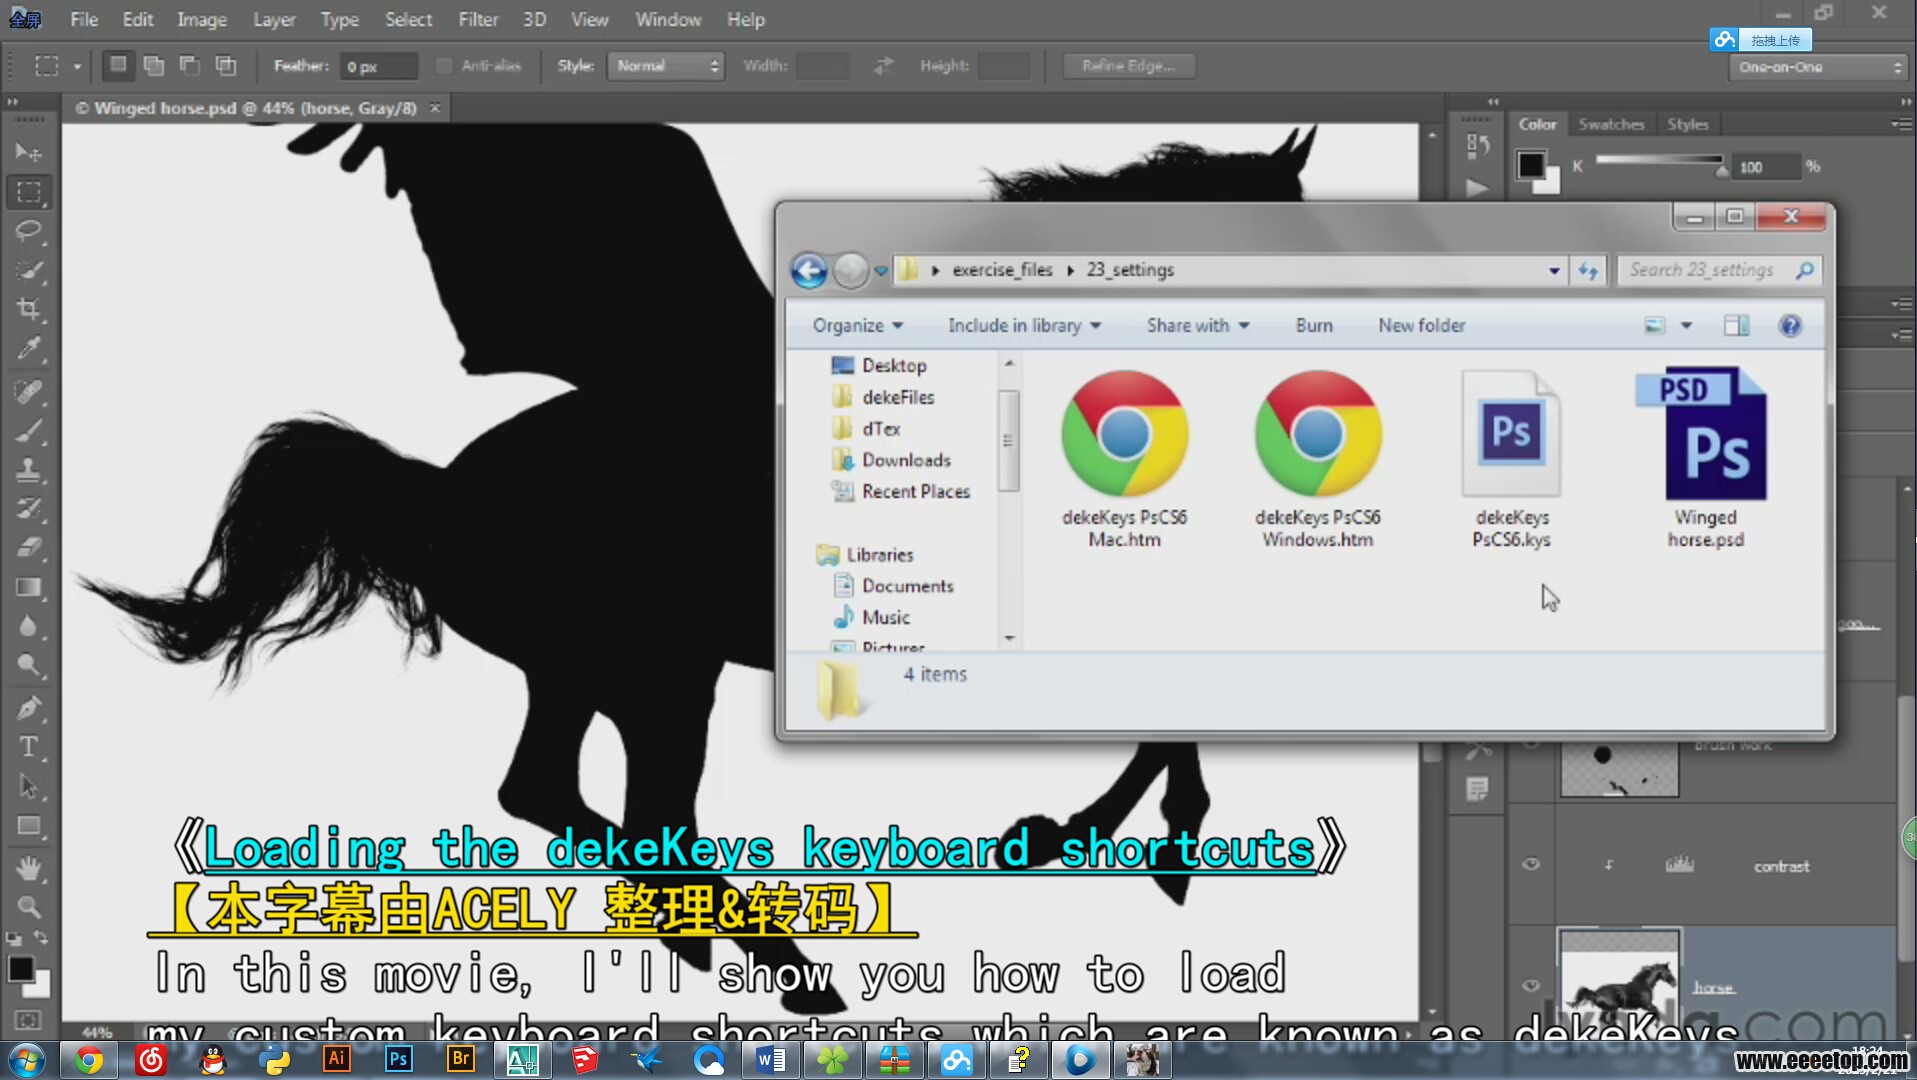
Task: Click swap Width and Height arrows icon
Action: pos(883,66)
